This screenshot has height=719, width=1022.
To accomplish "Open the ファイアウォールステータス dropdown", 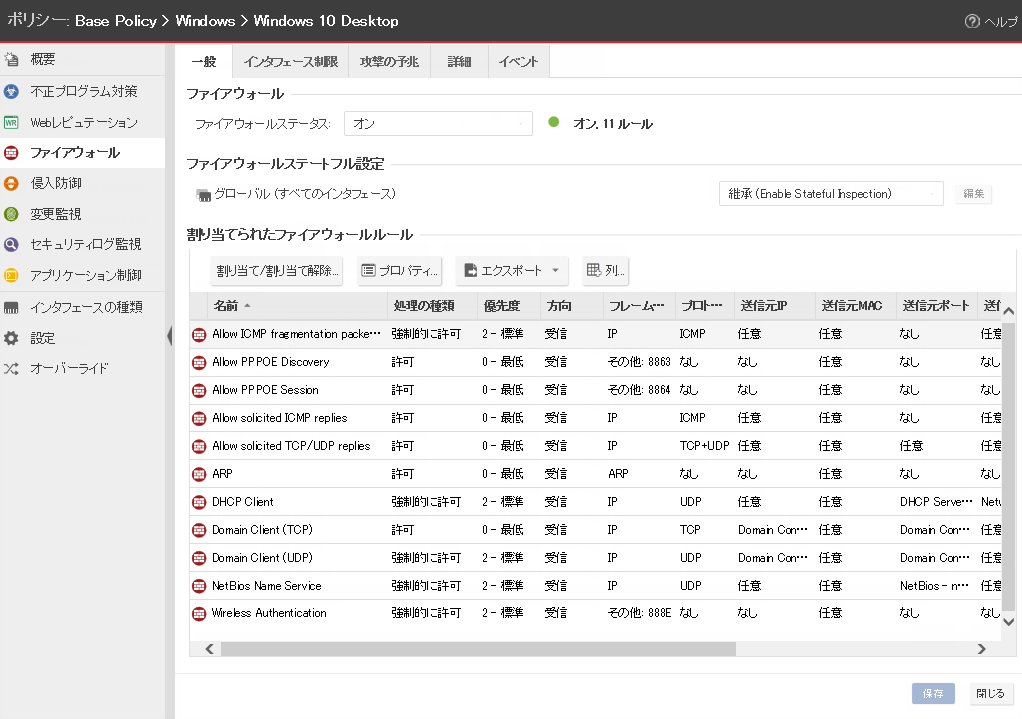I will tap(438, 124).
